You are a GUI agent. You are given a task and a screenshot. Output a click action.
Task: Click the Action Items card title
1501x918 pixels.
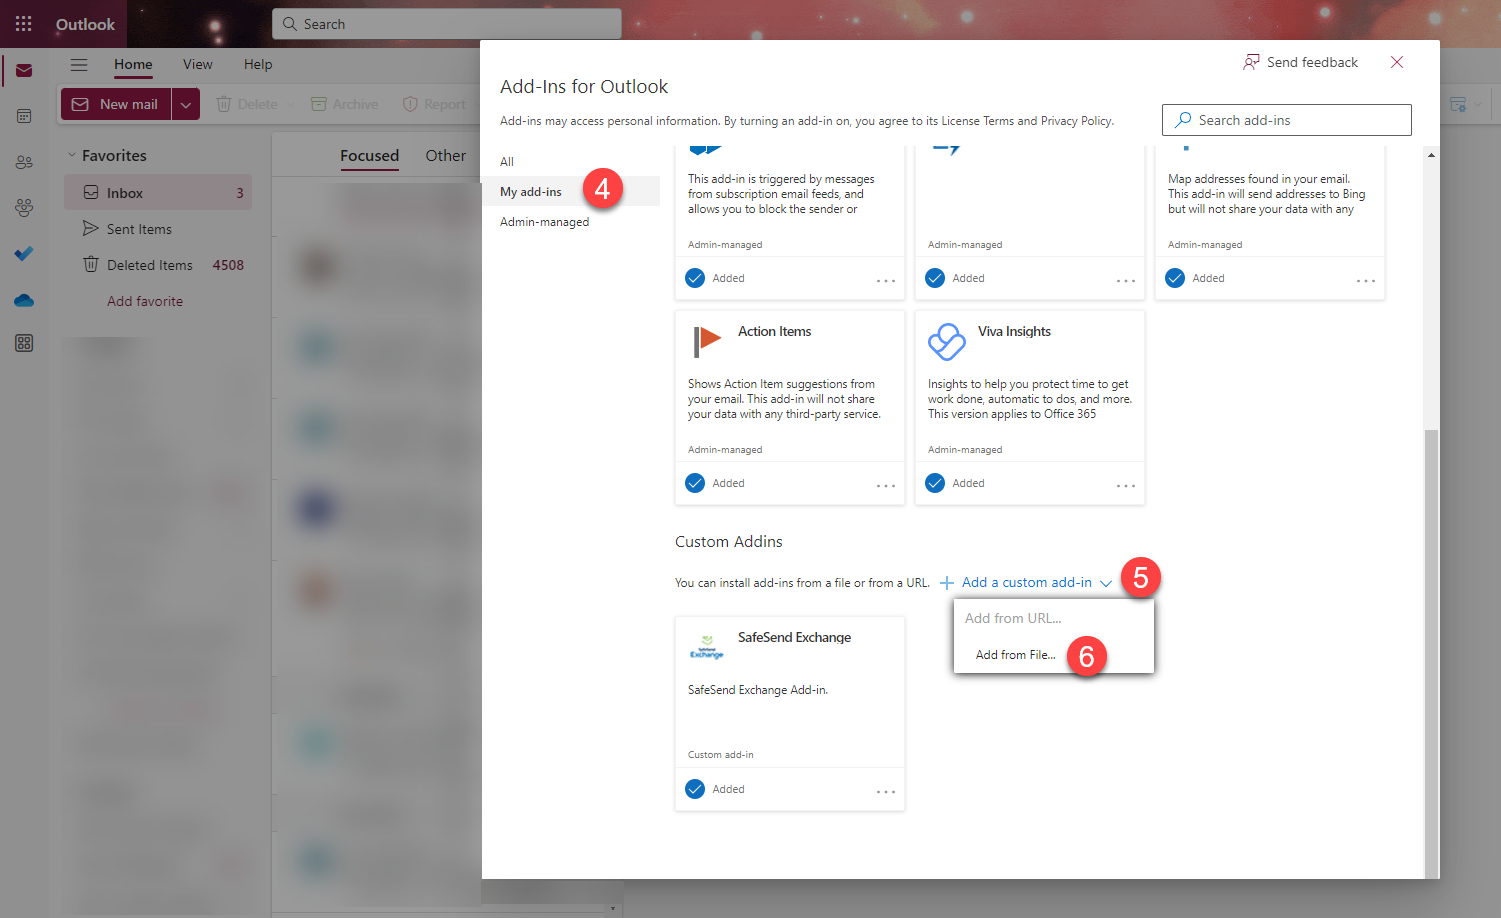(775, 331)
